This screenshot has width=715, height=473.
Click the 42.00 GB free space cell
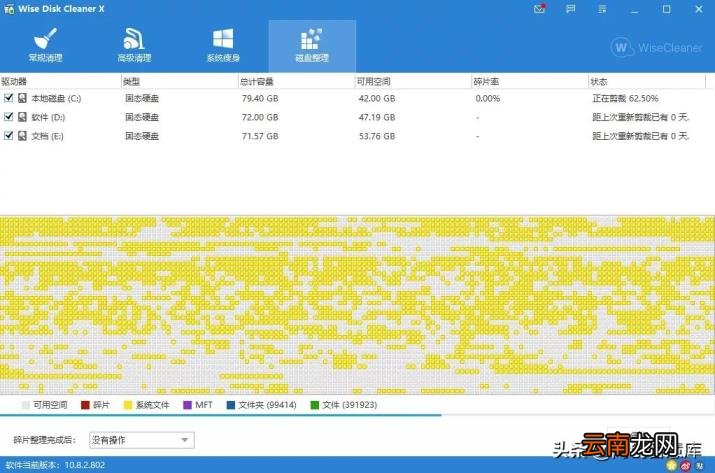[x=377, y=98]
